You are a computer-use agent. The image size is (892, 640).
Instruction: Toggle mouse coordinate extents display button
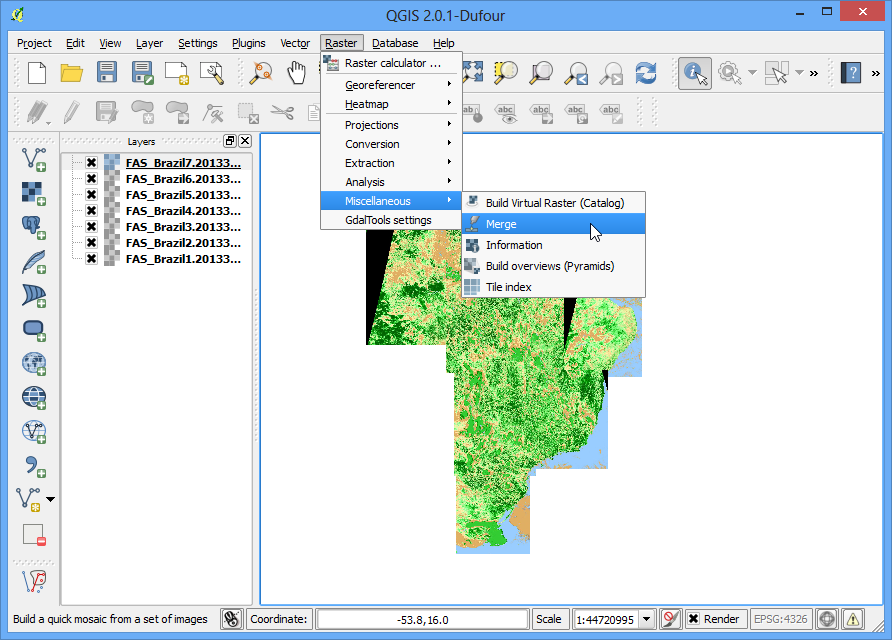[x=232, y=619]
